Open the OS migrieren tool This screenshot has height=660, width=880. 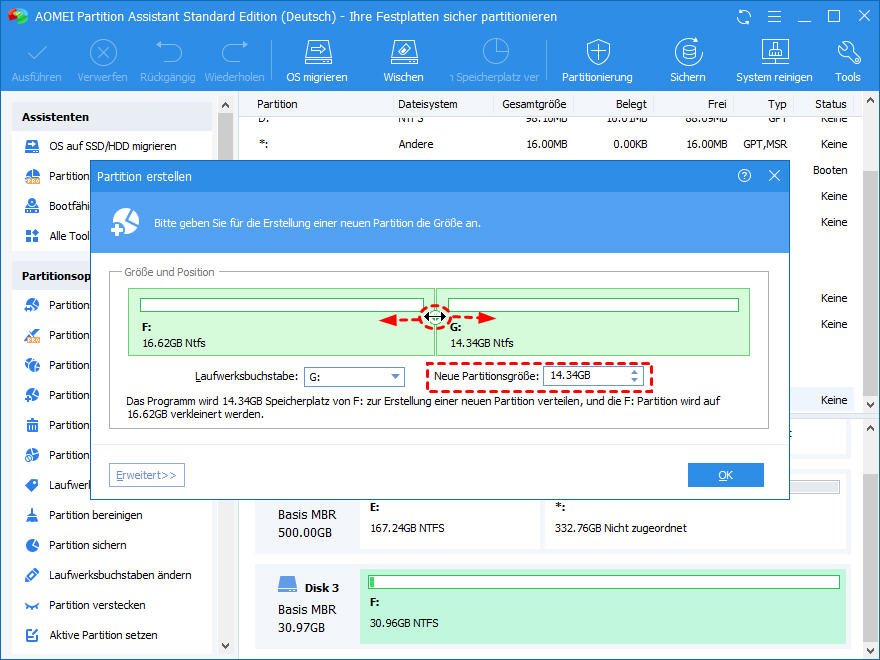(x=317, y=61)
